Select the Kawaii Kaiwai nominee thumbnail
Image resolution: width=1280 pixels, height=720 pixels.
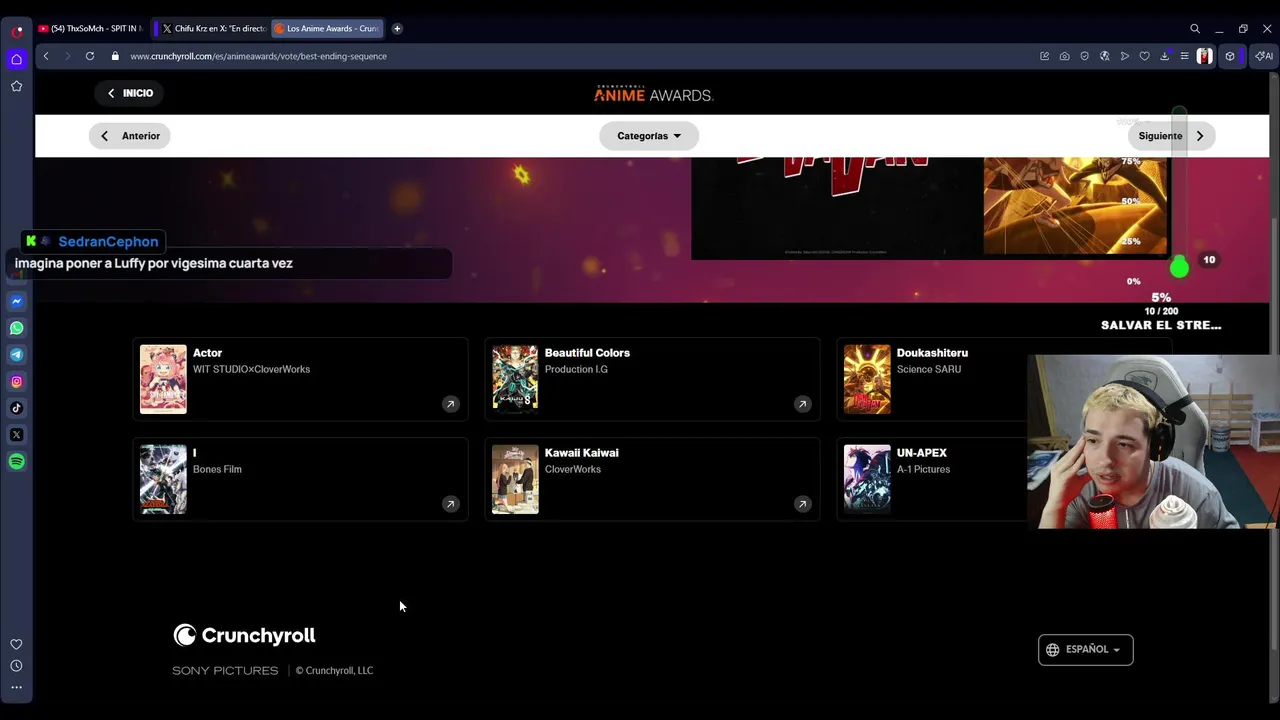point(515,479)
